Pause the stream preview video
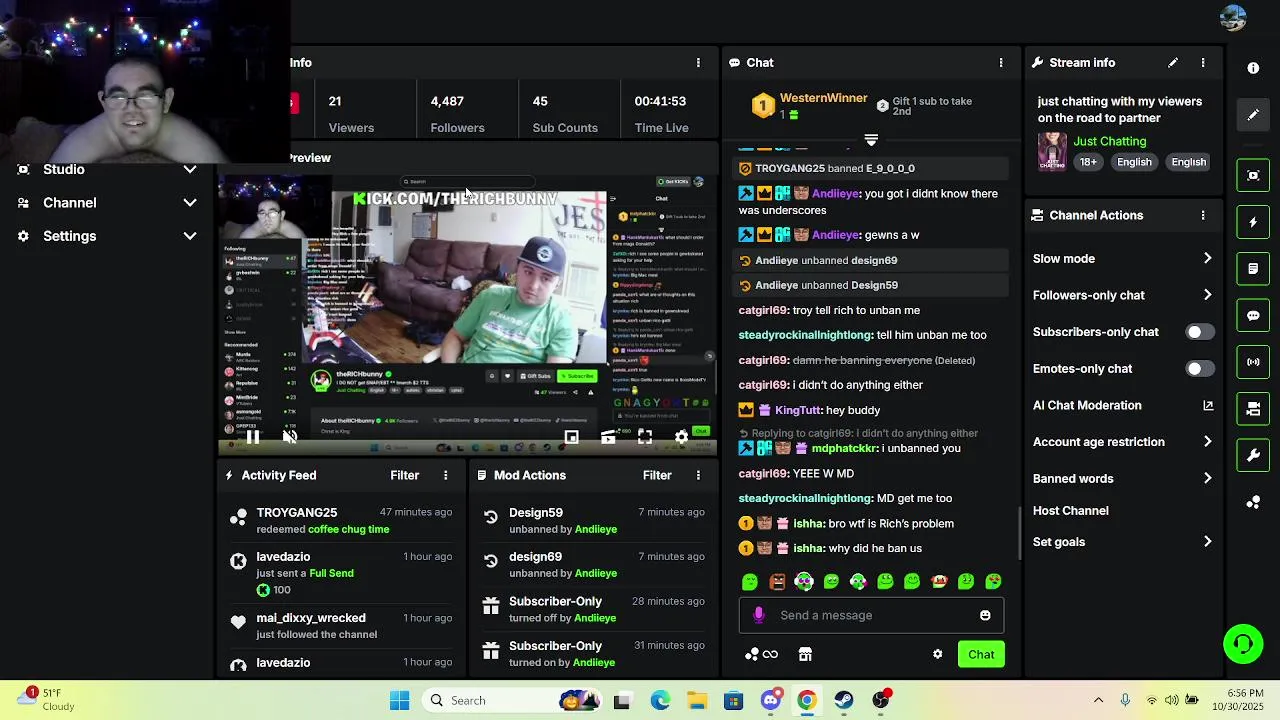 [x=253, y=437]
